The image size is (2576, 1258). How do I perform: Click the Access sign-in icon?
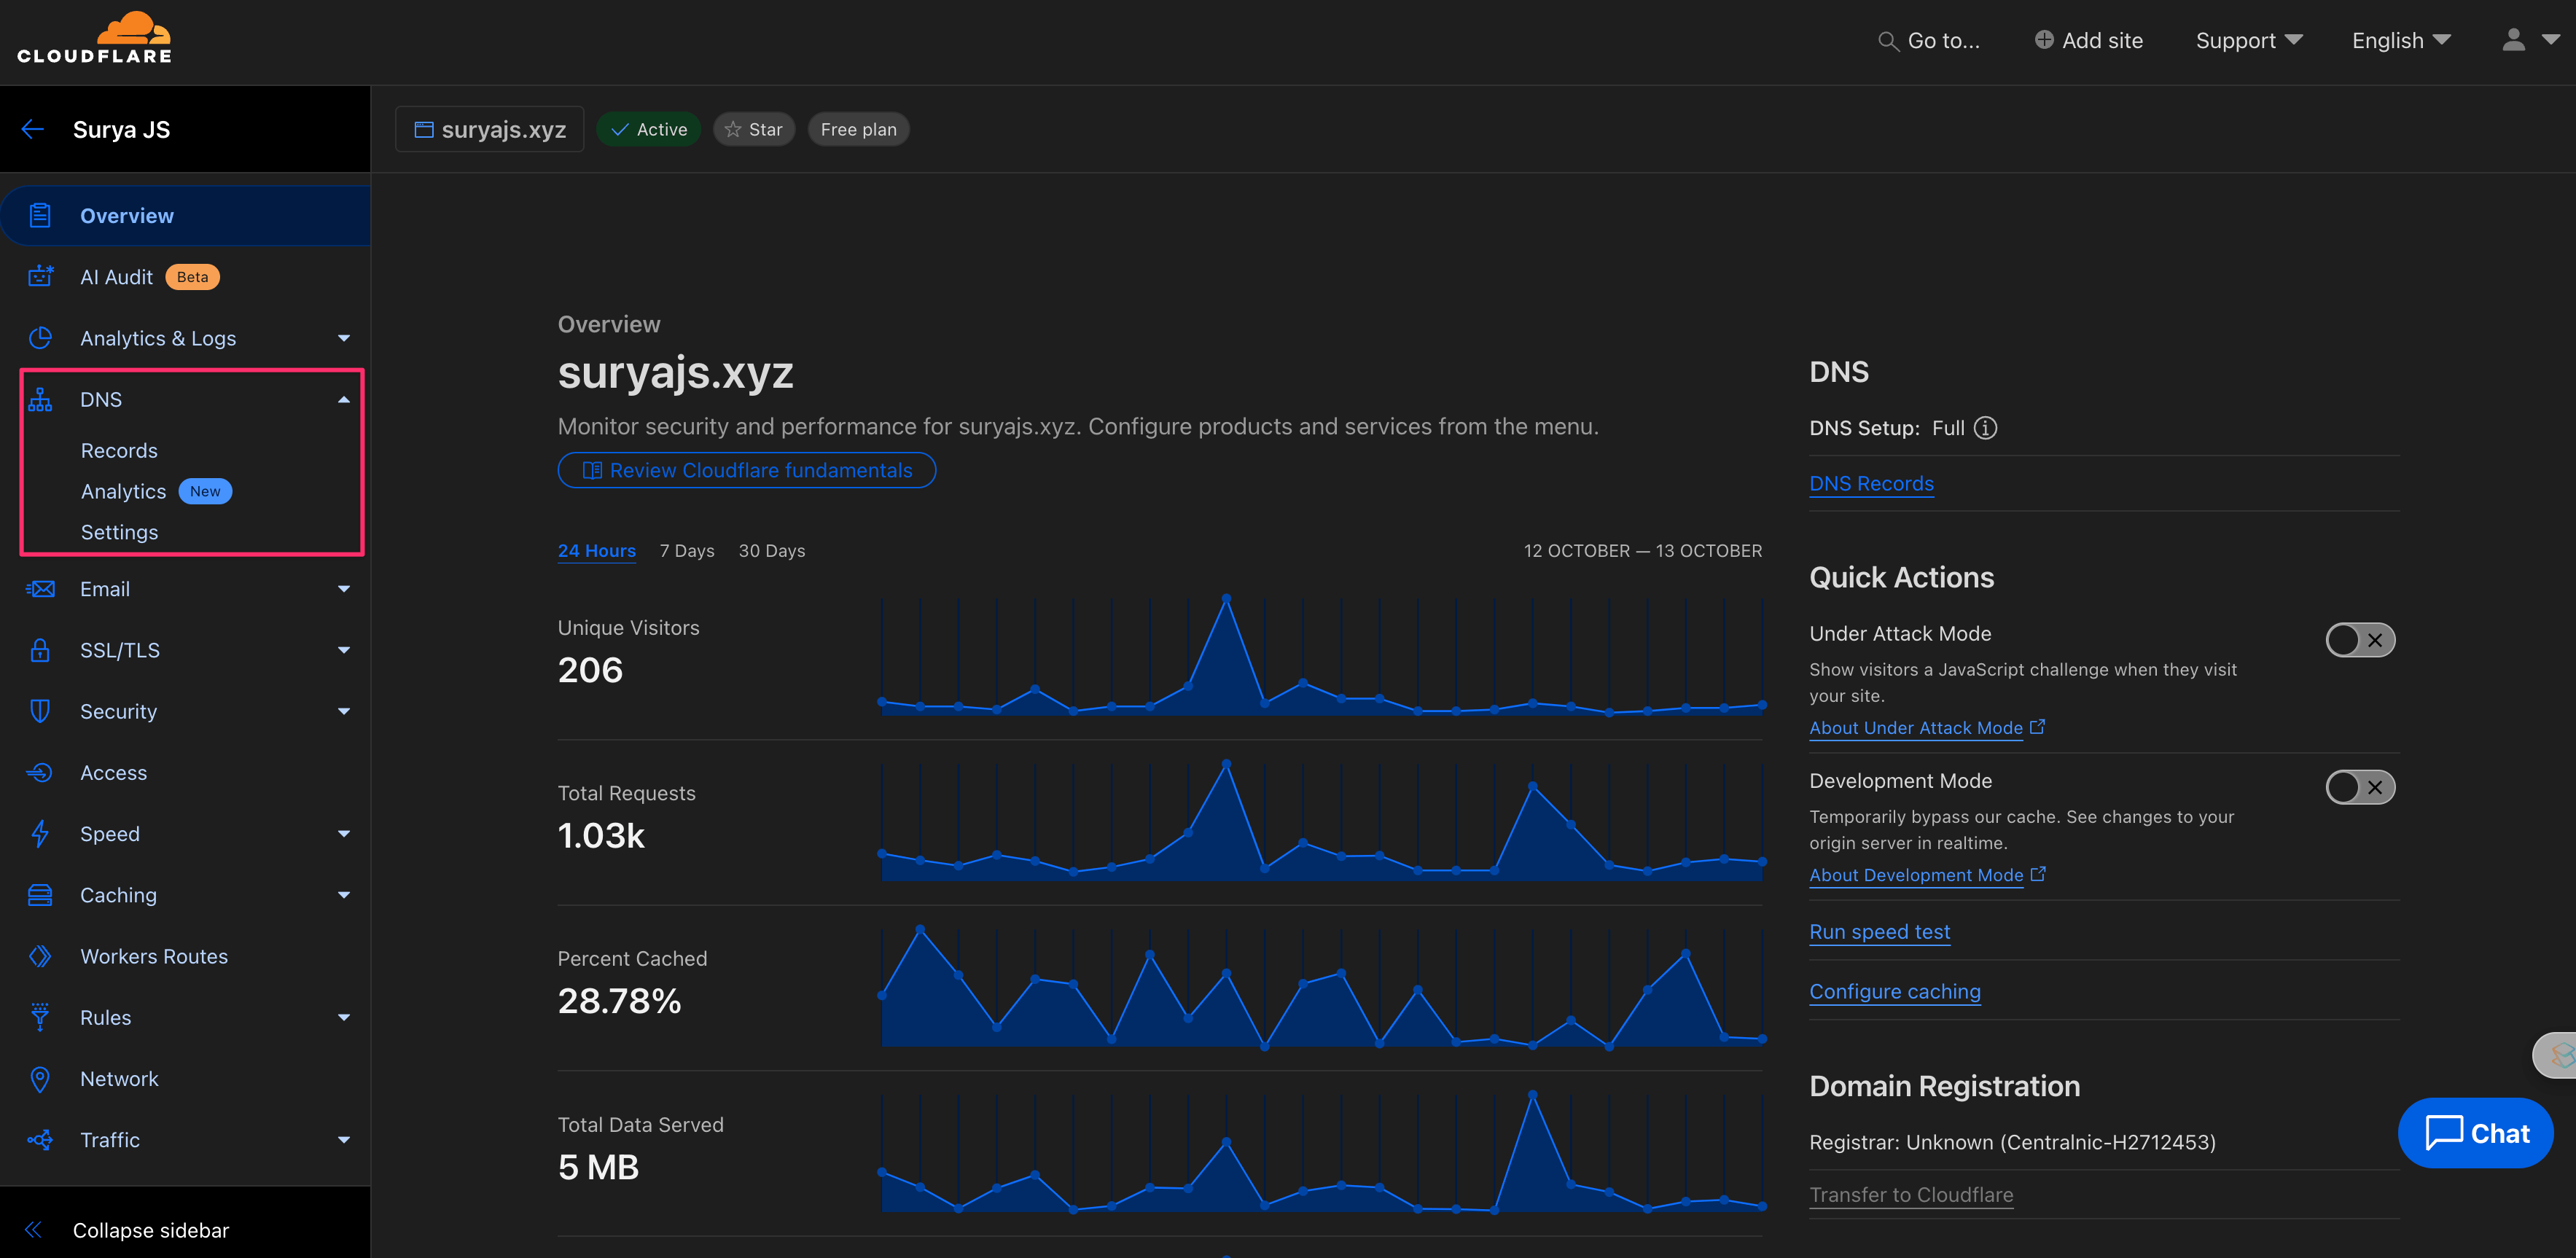[x=40, y=772]
